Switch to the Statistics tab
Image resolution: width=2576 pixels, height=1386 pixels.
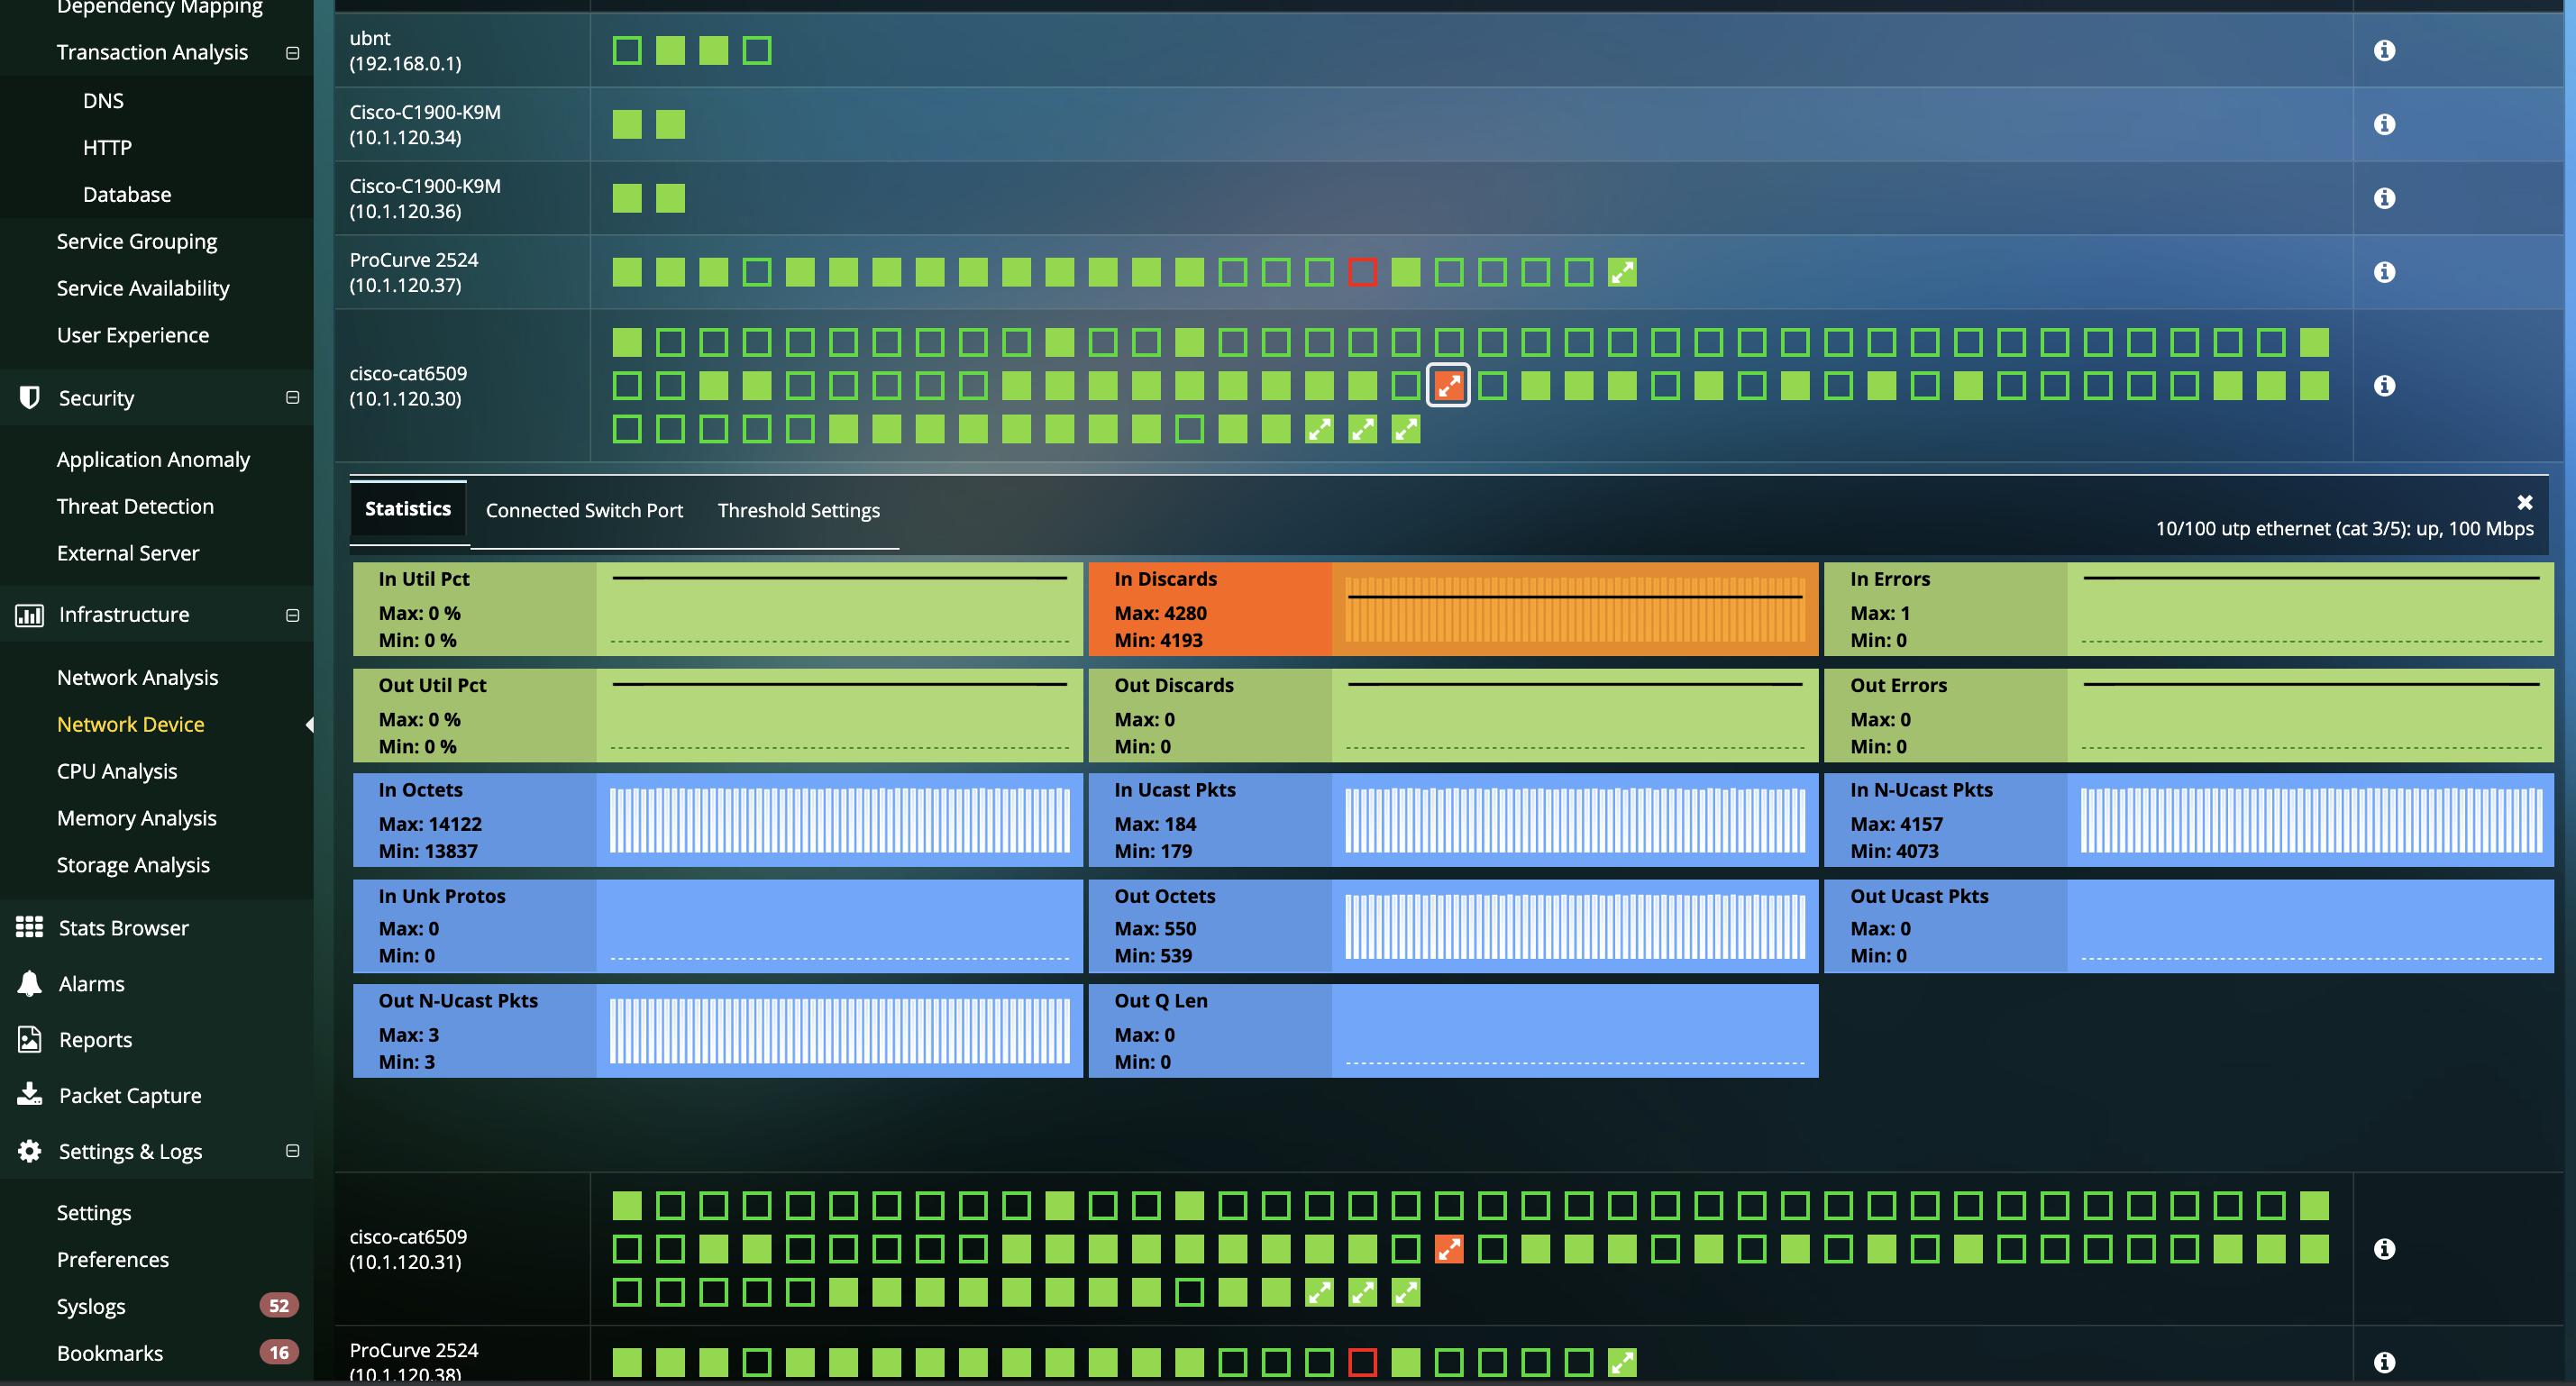coord(408,509)
